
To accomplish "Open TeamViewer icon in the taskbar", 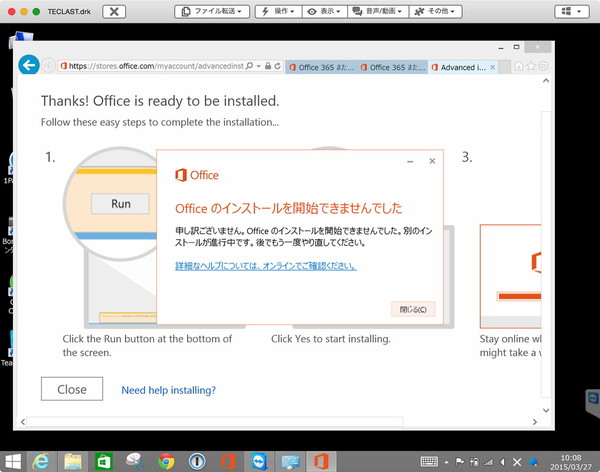I will point(259,461).
